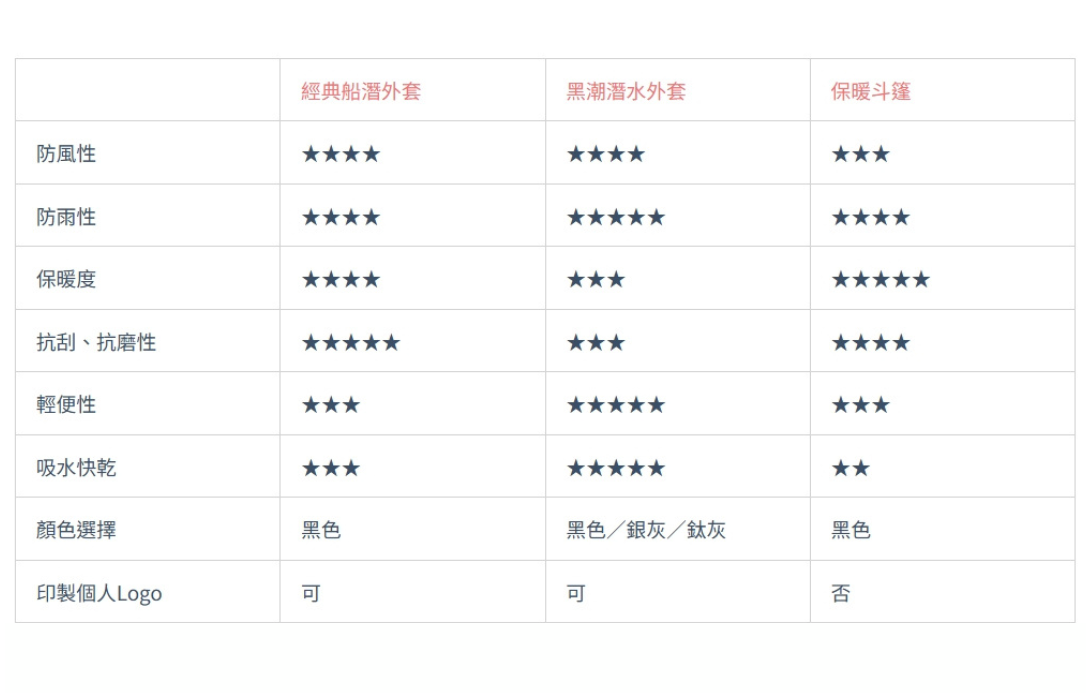This screenshot has height=693, width=1091.
Task: Click 黑潮潛水外套's five-star 輕便性 rating
Action: (615, 405)
